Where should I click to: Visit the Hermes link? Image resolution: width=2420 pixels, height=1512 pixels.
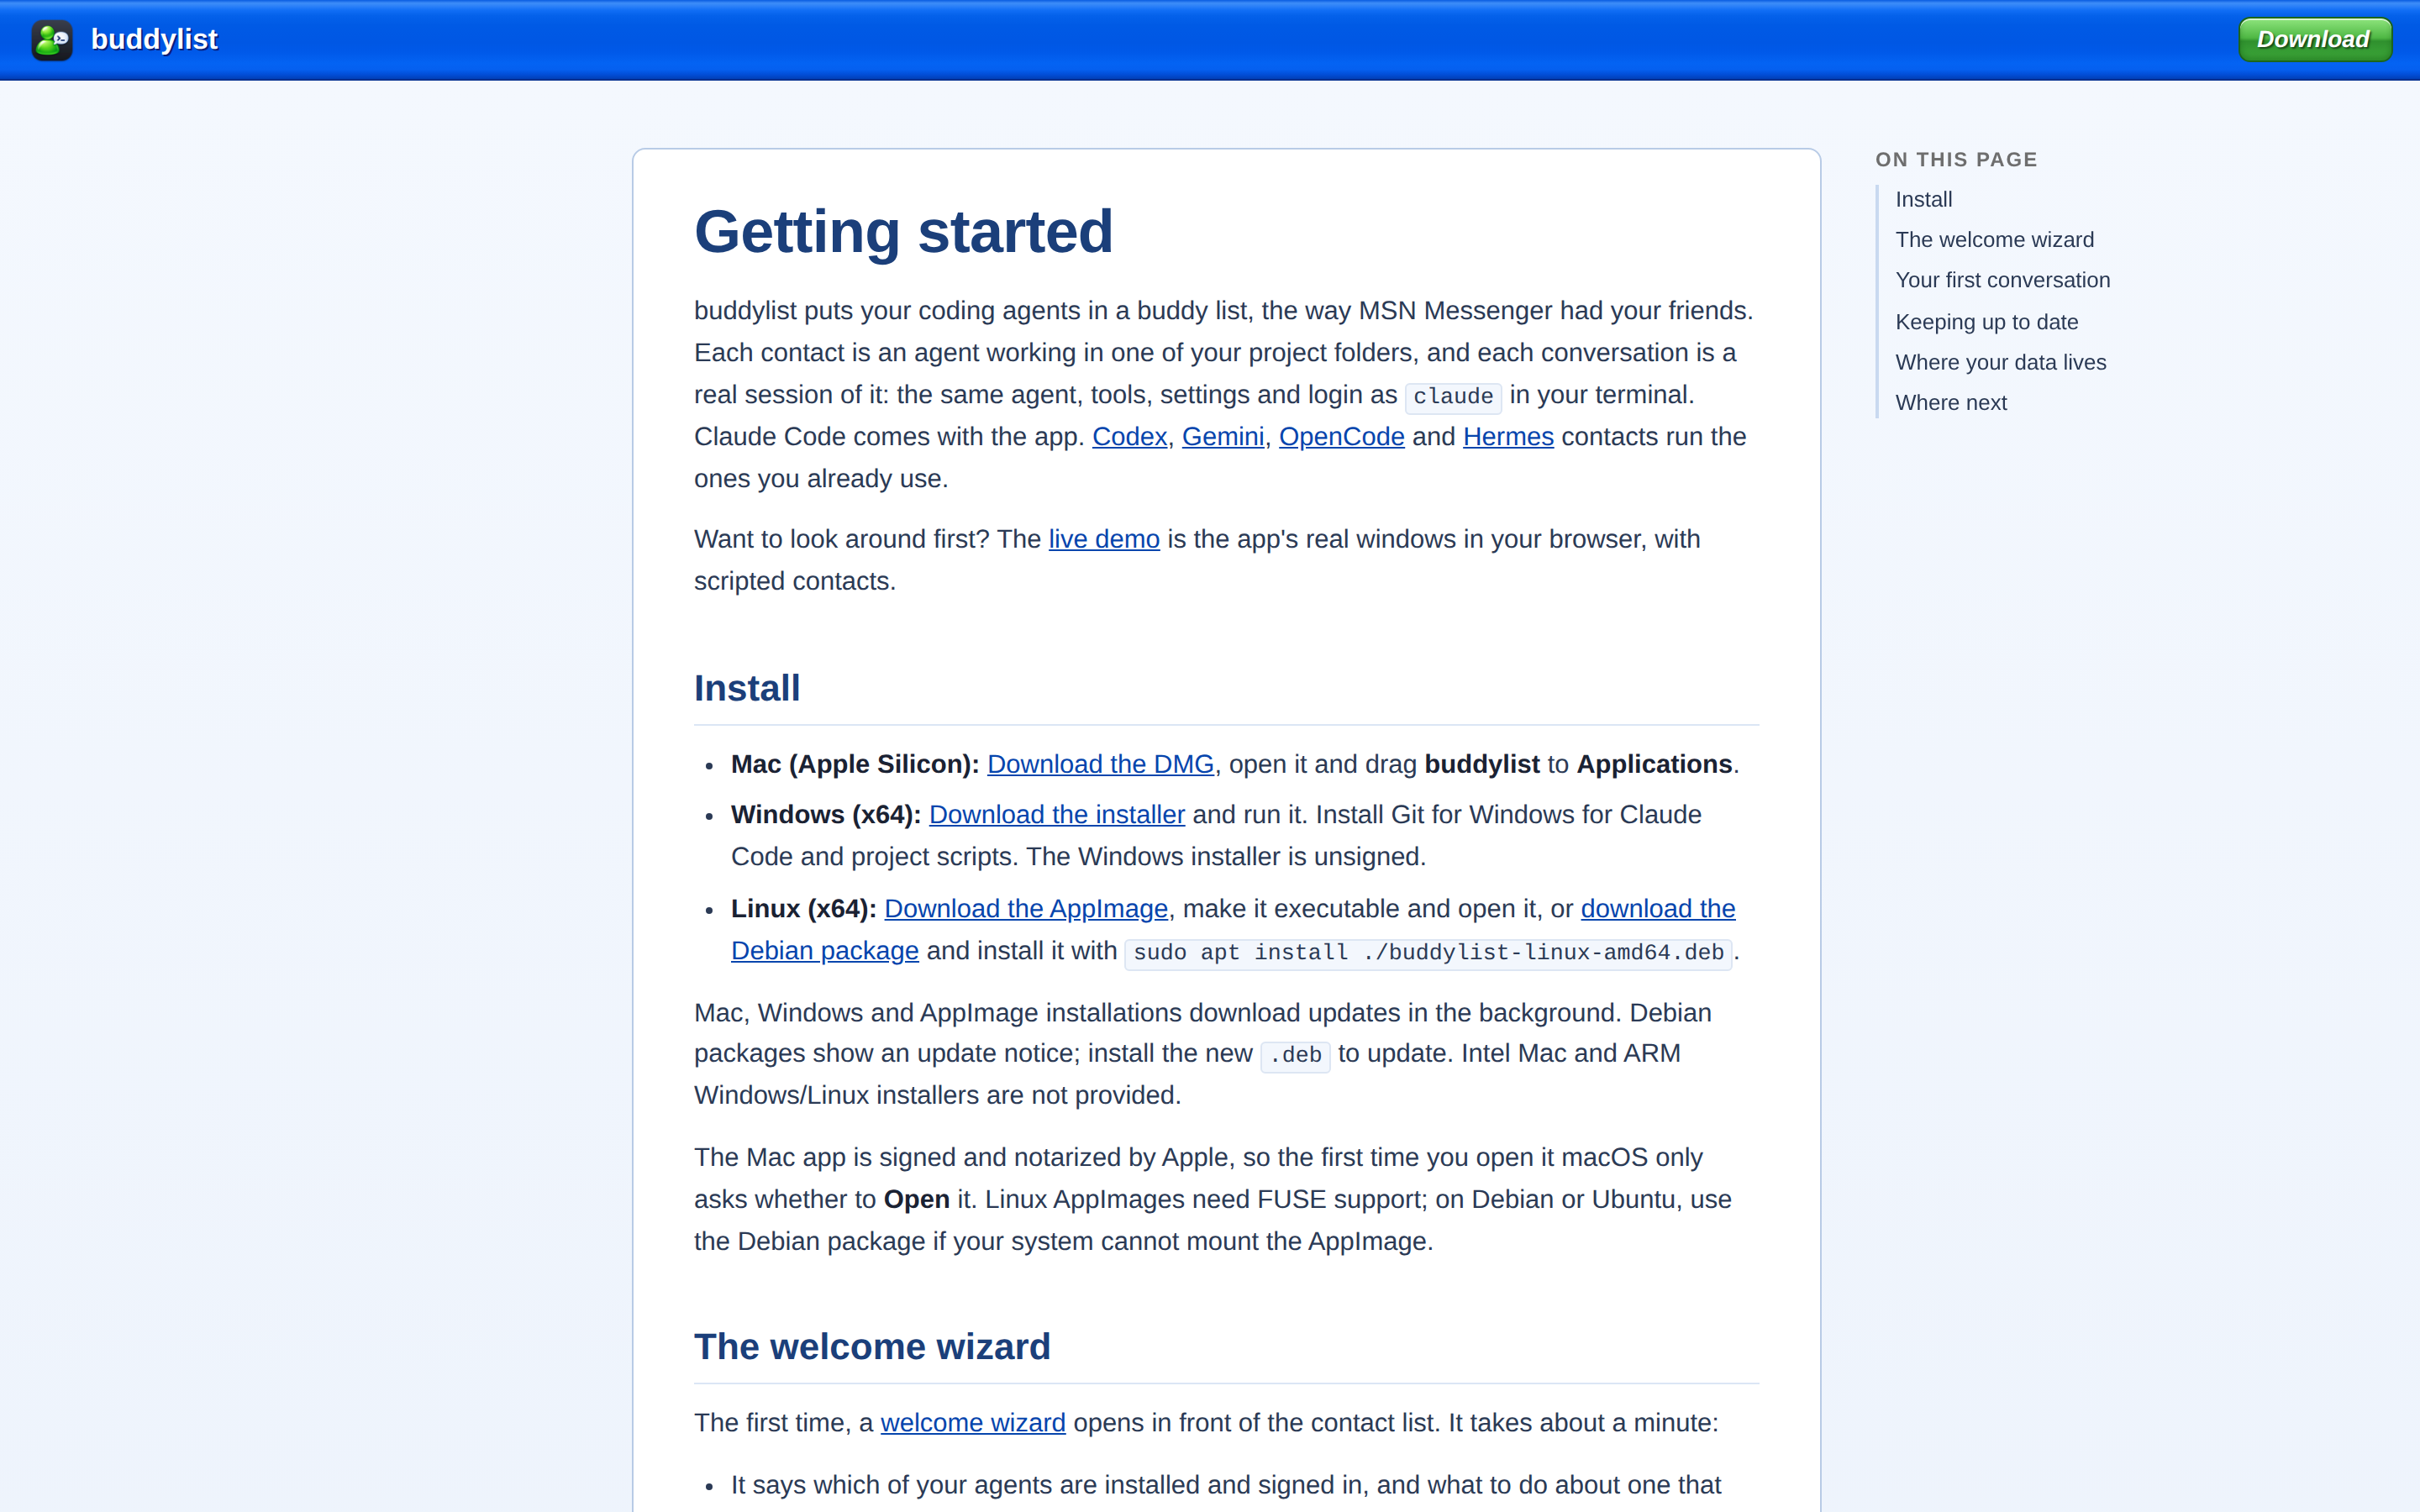(1507, 437)
